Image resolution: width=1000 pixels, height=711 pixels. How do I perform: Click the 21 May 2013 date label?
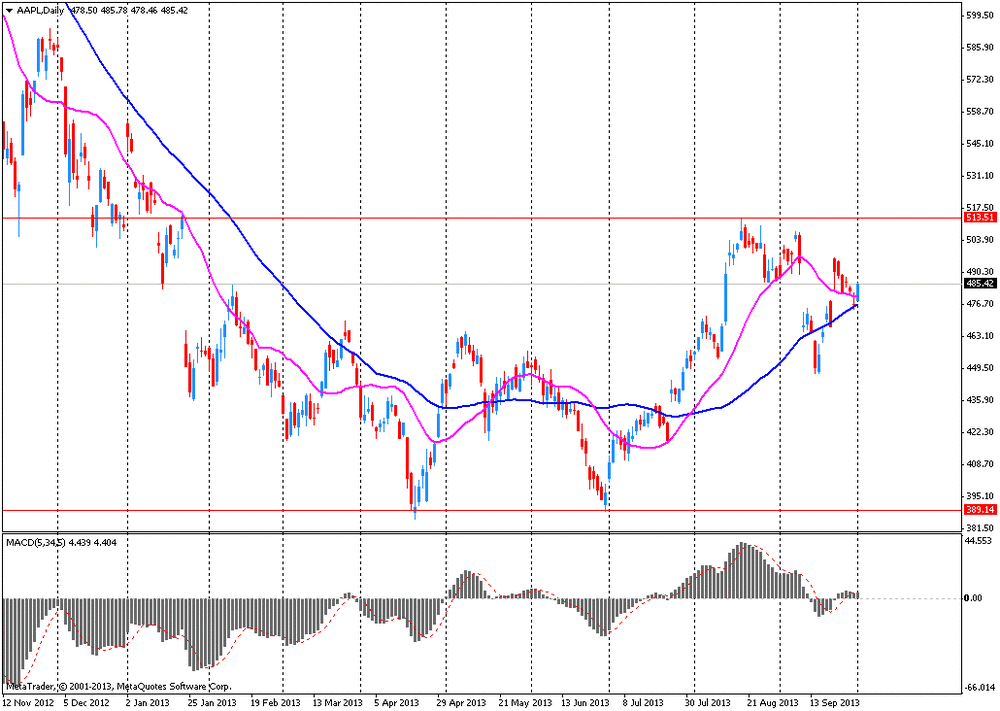(x=522, y=703)
